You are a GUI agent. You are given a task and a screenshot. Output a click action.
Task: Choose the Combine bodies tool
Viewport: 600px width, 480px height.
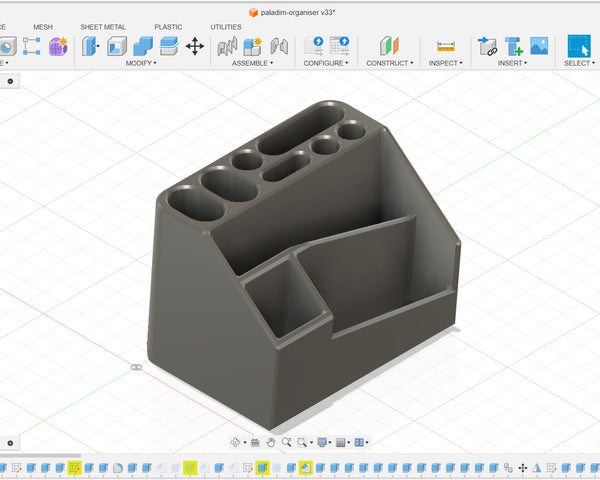(x=143, y=46)
